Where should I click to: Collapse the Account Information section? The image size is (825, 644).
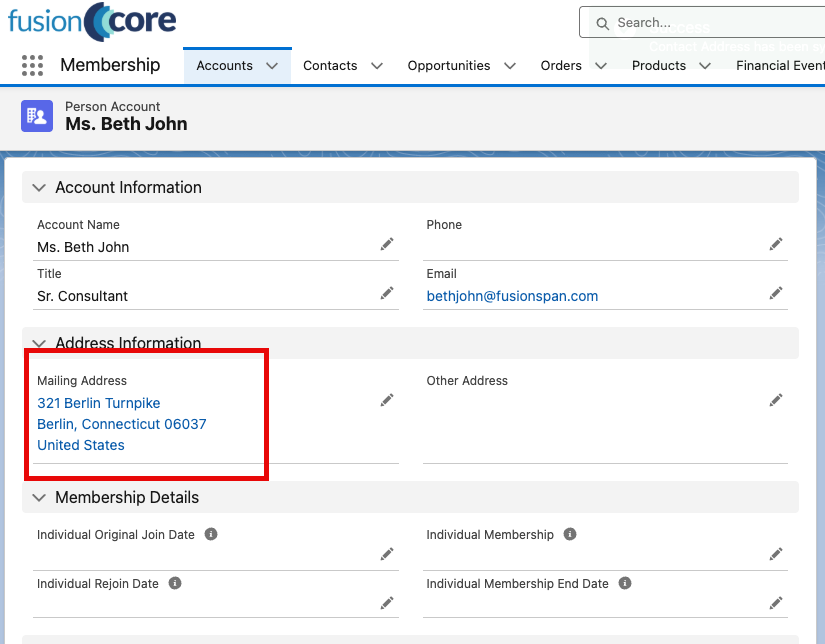(x=39, y=188)
